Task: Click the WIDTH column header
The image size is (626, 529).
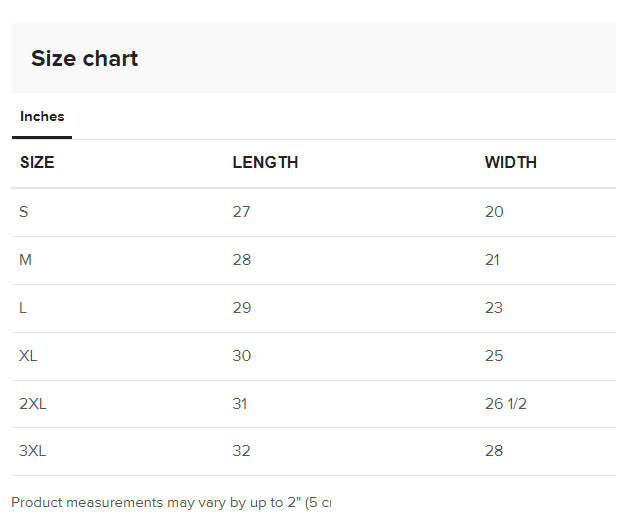Action: click(x=510, y=162)
